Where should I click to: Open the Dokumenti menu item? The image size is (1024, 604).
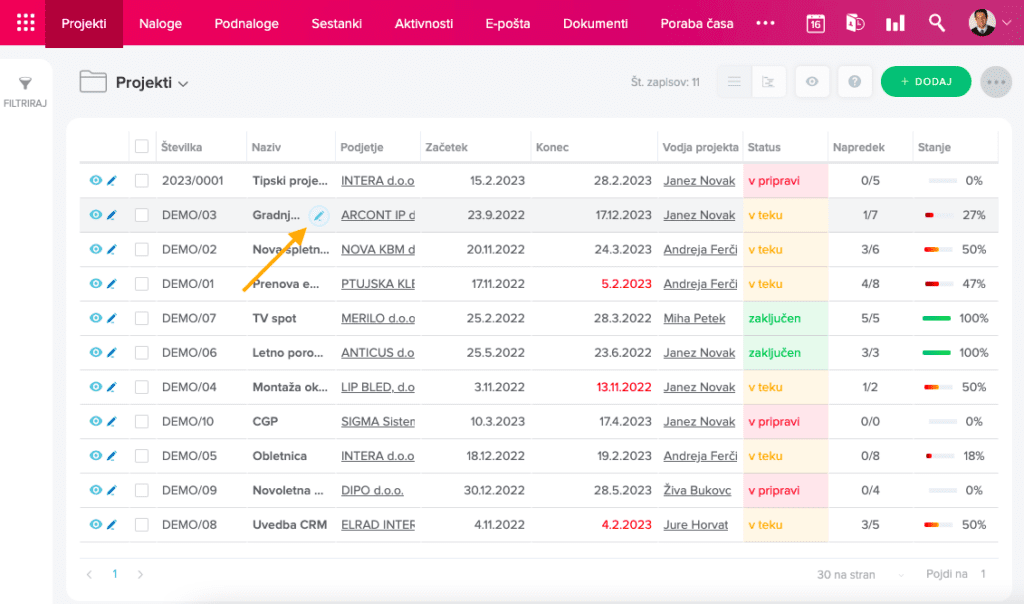pos(595,23)
